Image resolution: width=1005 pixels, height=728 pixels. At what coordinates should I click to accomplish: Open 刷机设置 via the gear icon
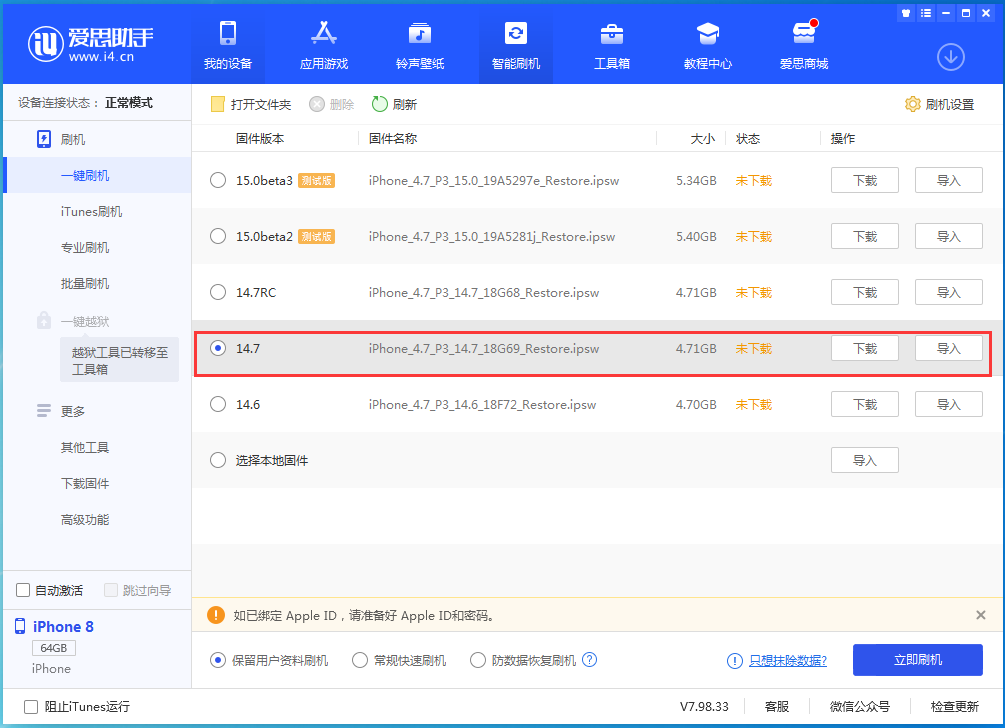938,103
